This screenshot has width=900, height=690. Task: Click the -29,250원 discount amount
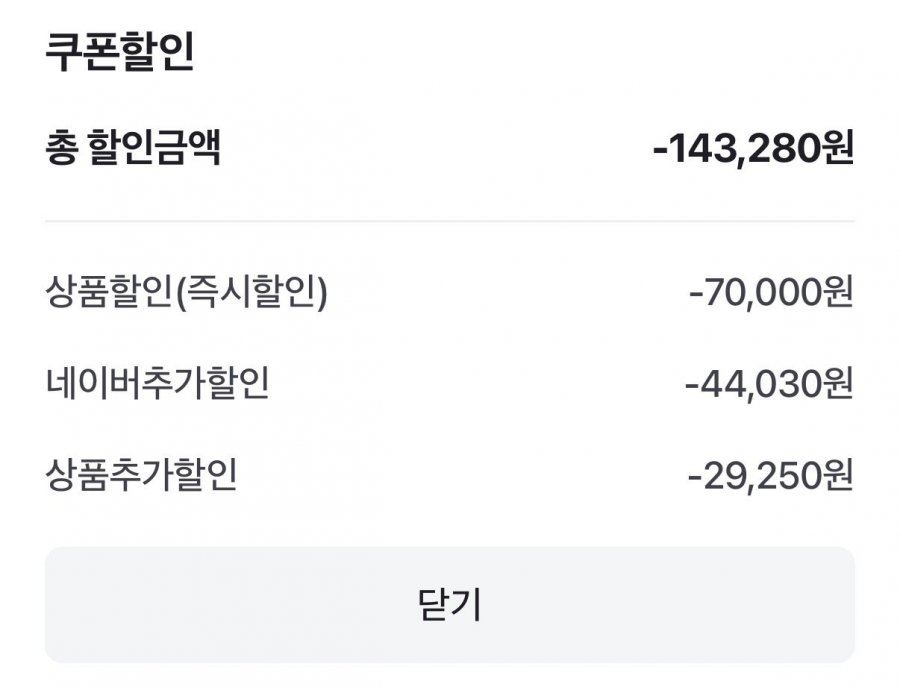click(x=770, y=475)
